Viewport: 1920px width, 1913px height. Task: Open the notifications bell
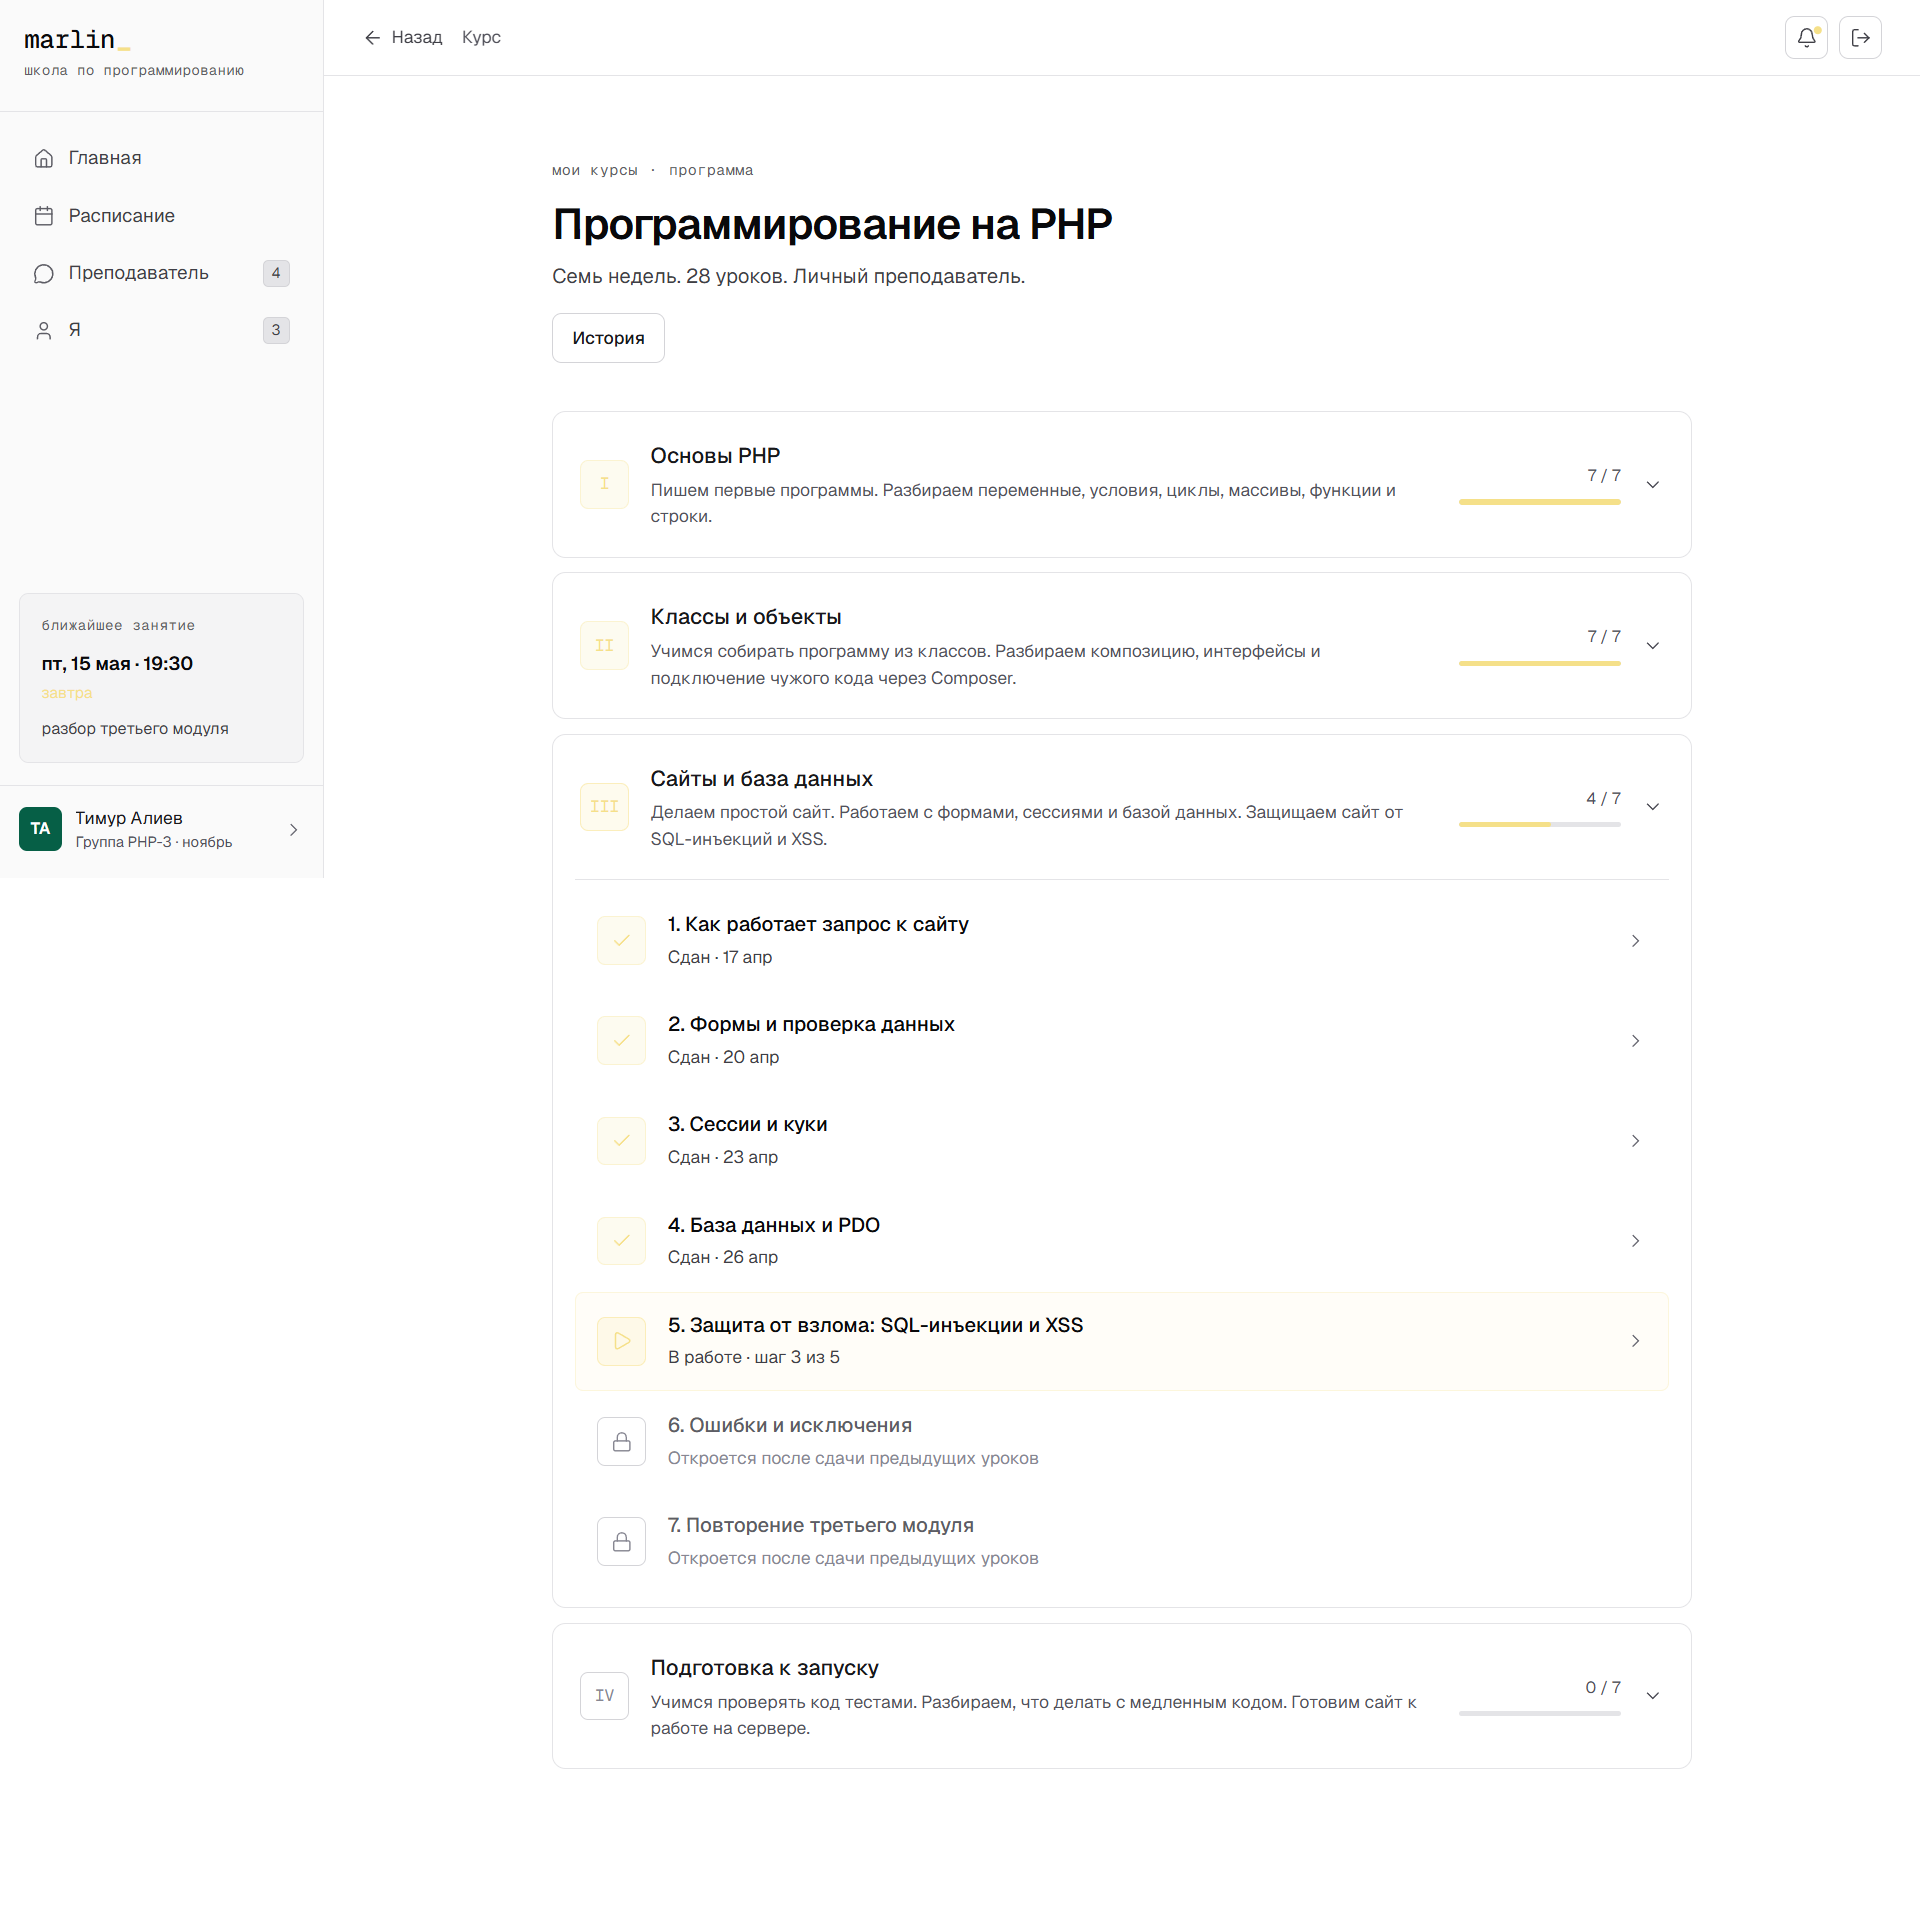tap(1806, 38)
